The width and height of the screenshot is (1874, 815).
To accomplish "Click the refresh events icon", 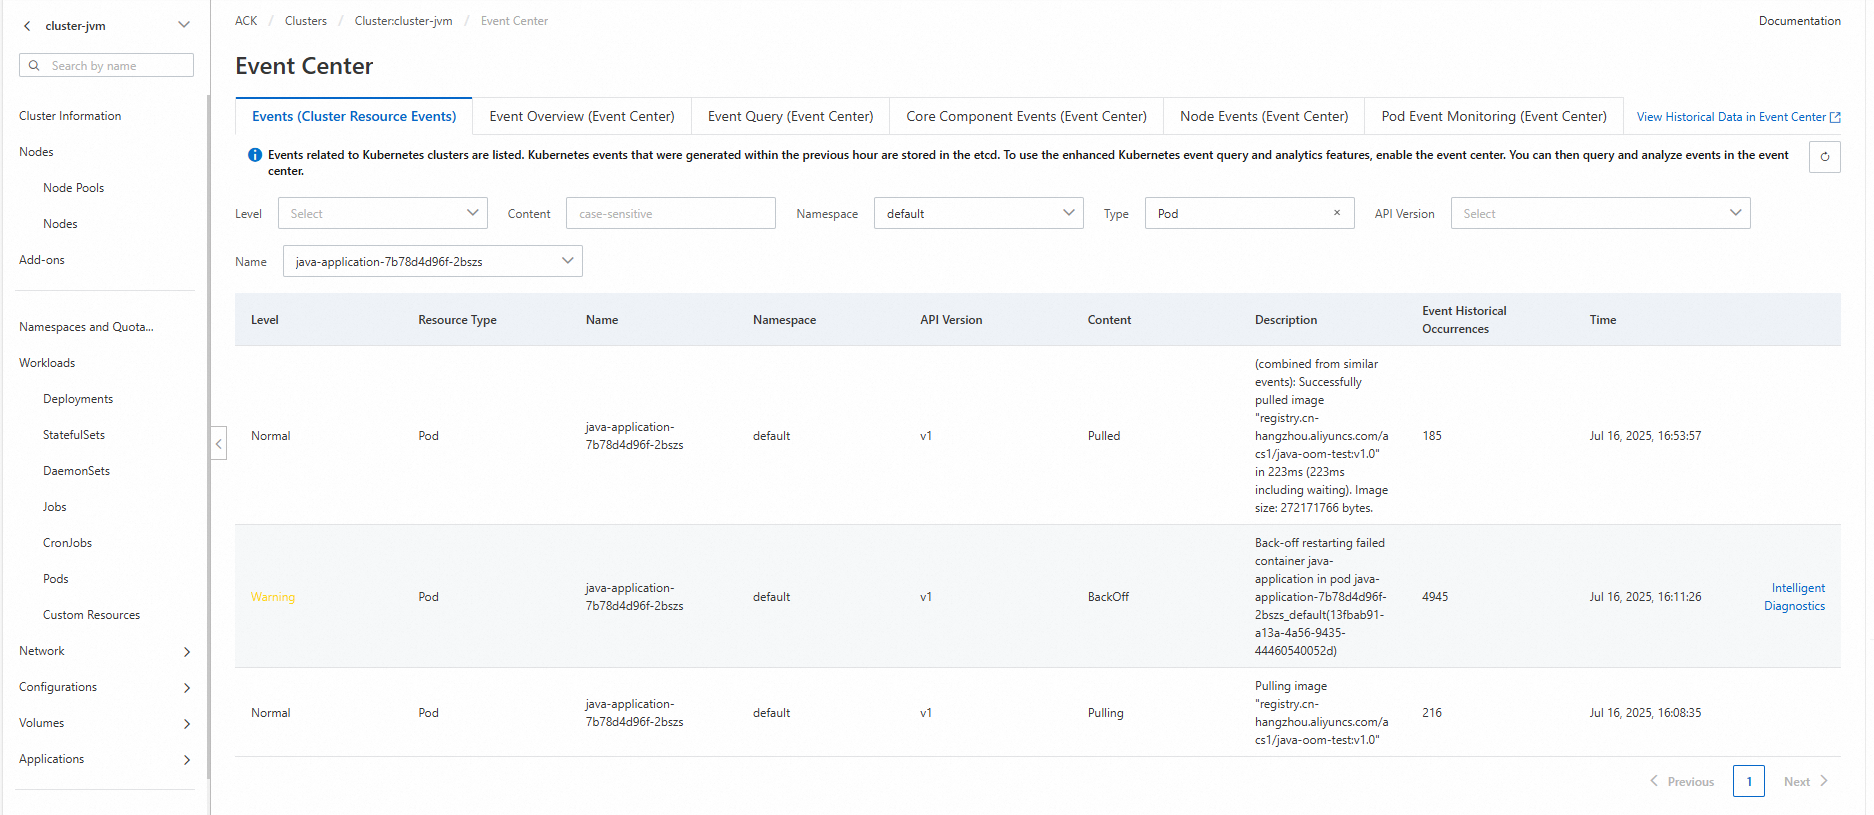I will pos(1824,157).
